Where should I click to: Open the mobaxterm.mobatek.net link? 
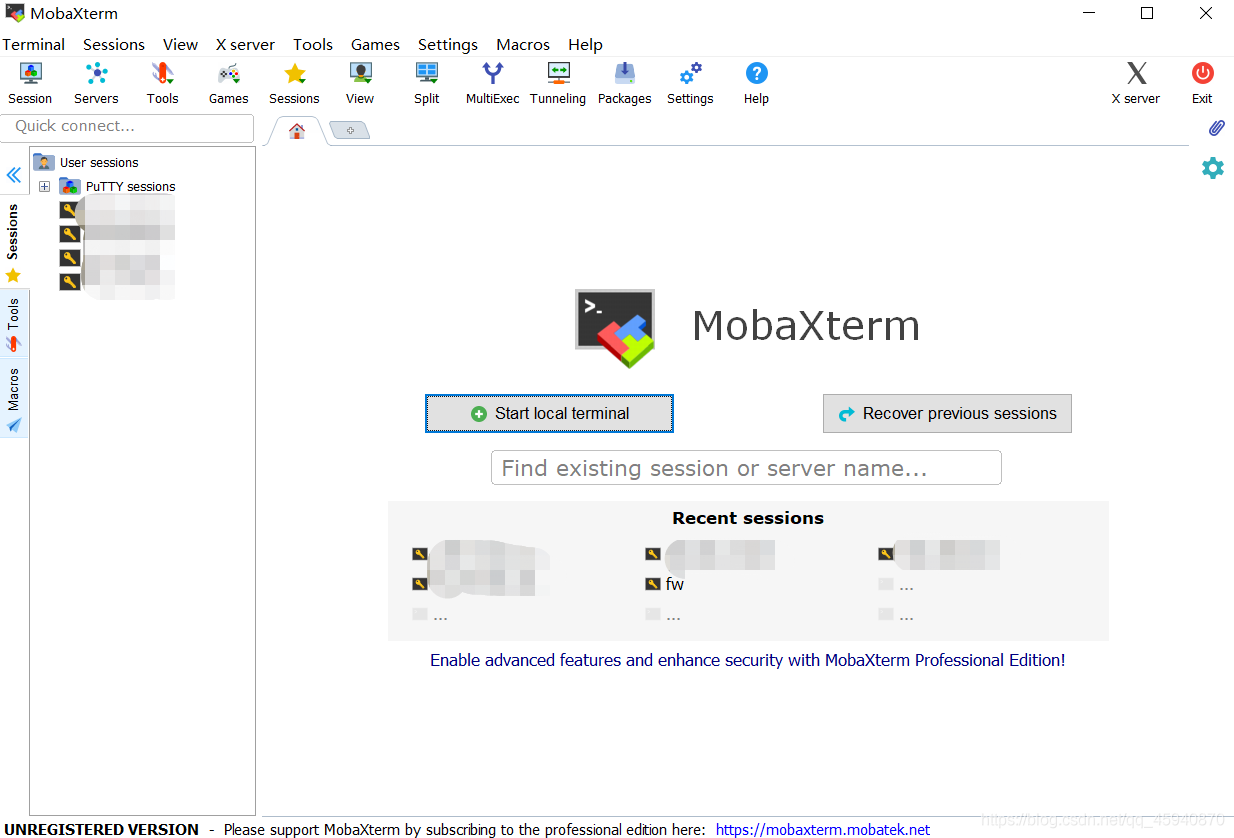click(x=823, y=829)
